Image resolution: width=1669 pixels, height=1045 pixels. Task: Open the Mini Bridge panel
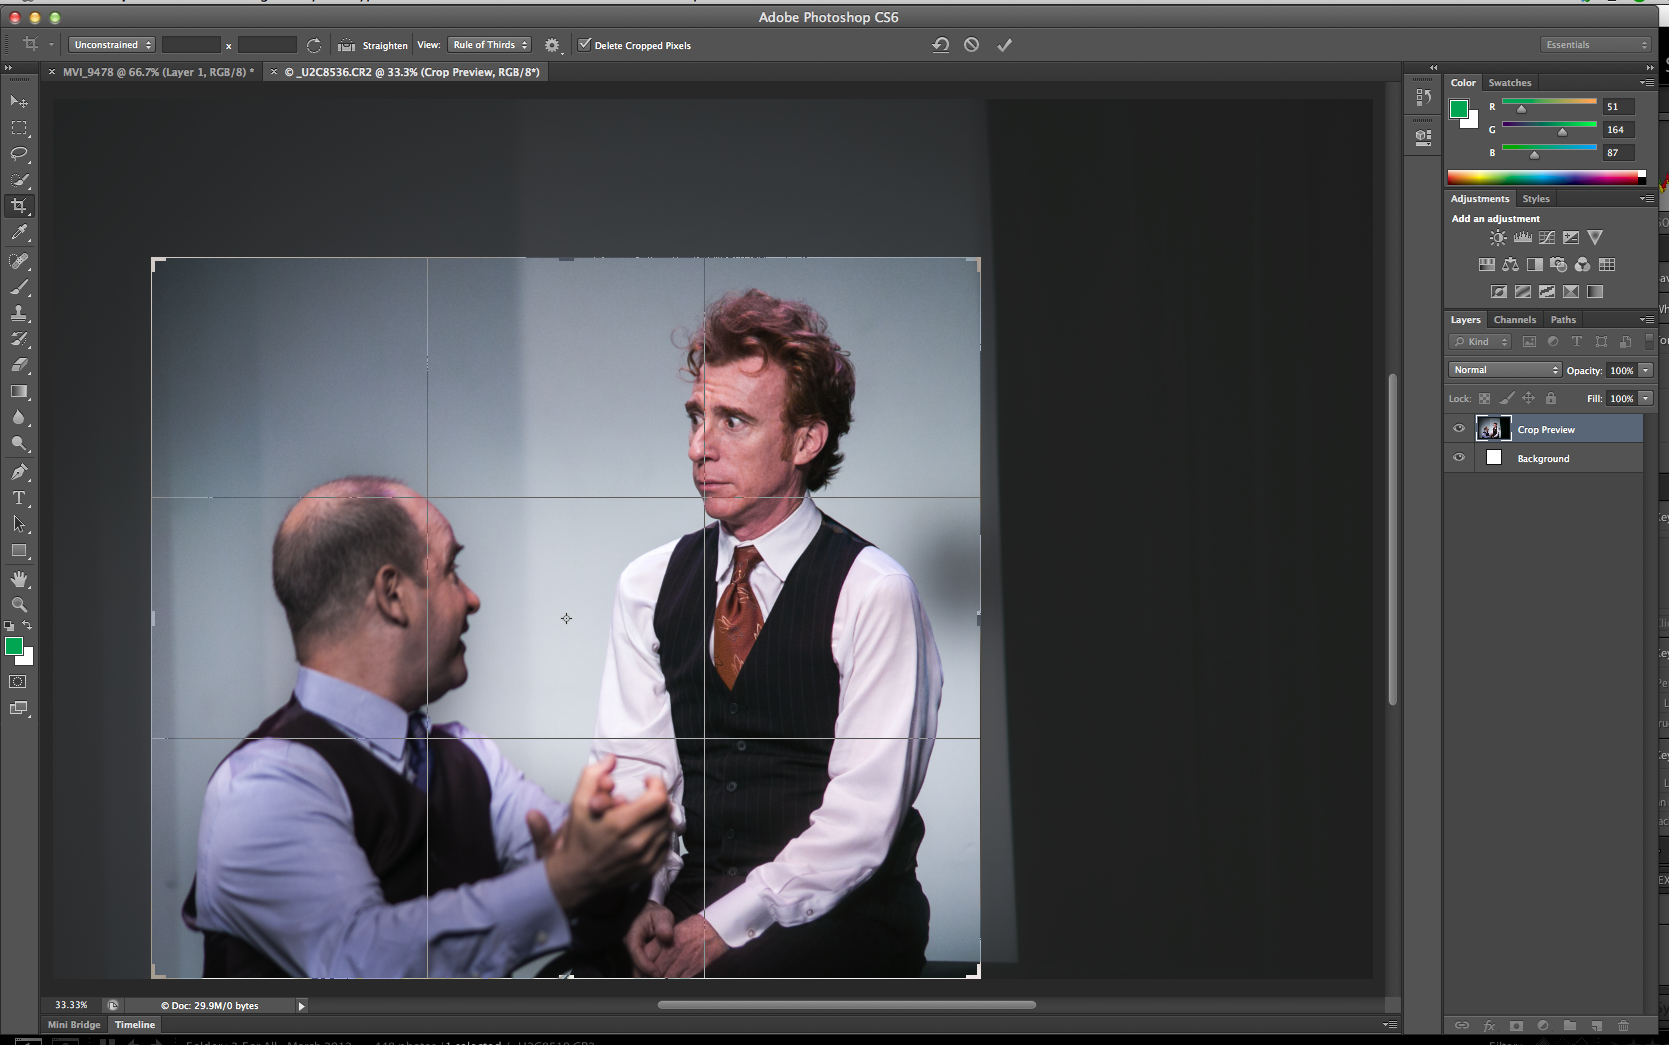click(x=74, y=1025)
